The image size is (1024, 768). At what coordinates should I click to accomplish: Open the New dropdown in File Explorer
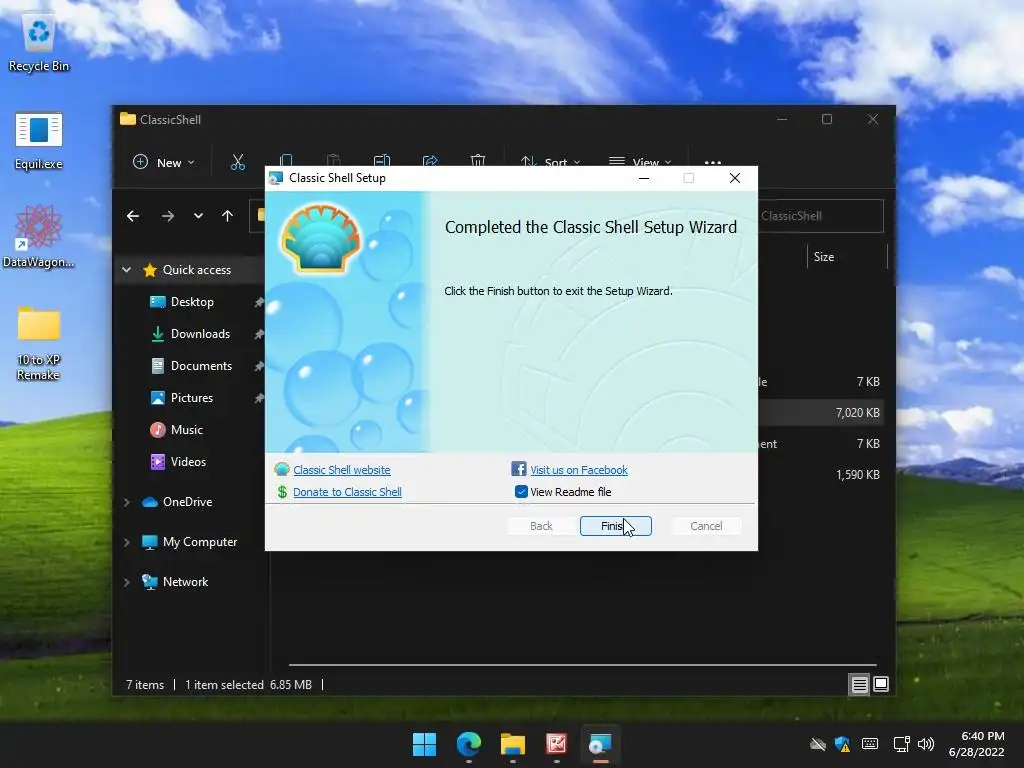tap(163, 163)
